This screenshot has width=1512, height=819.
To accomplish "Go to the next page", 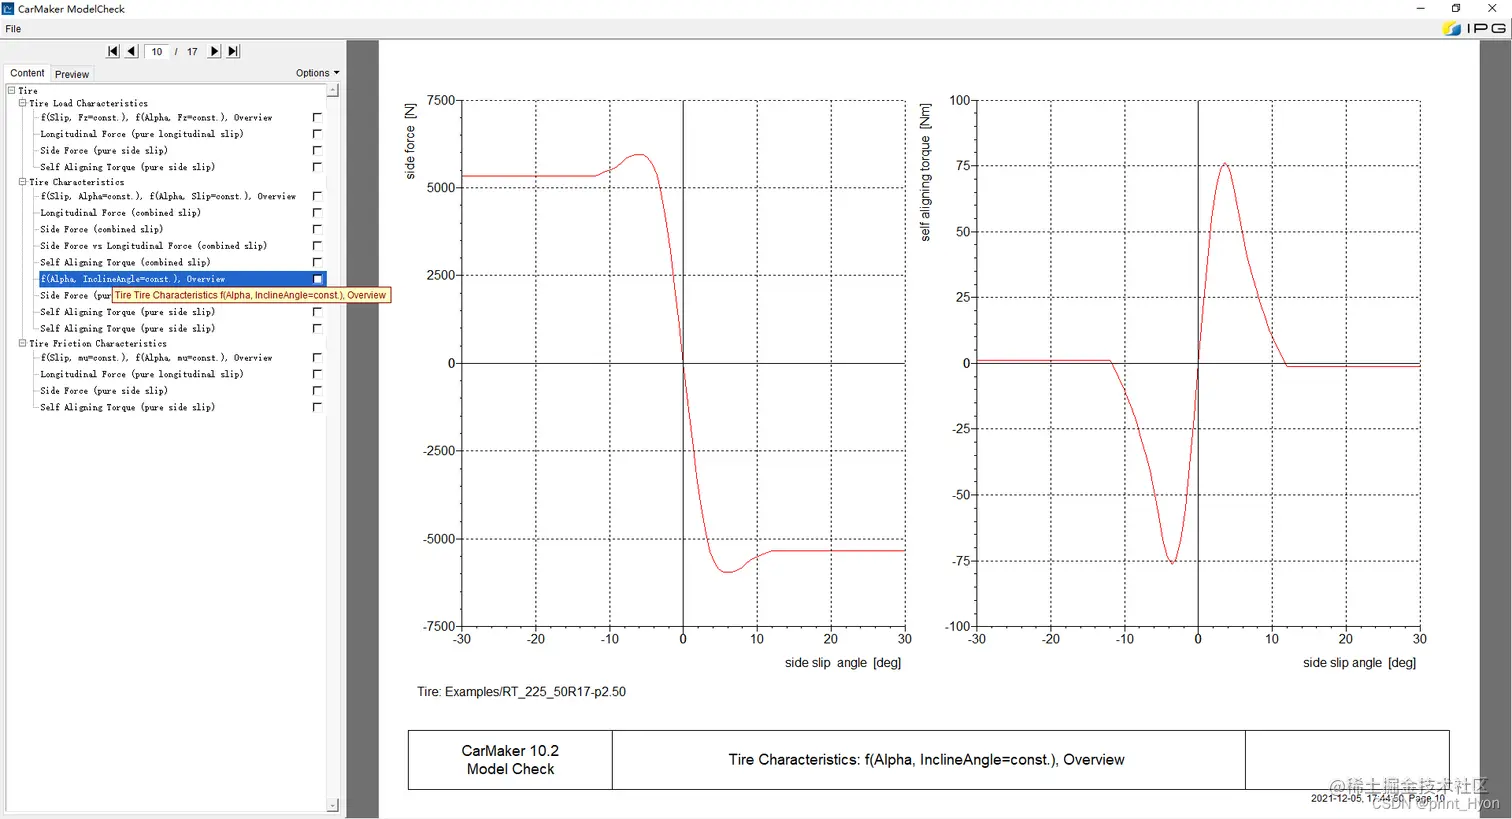I will [x=214, y=51].
